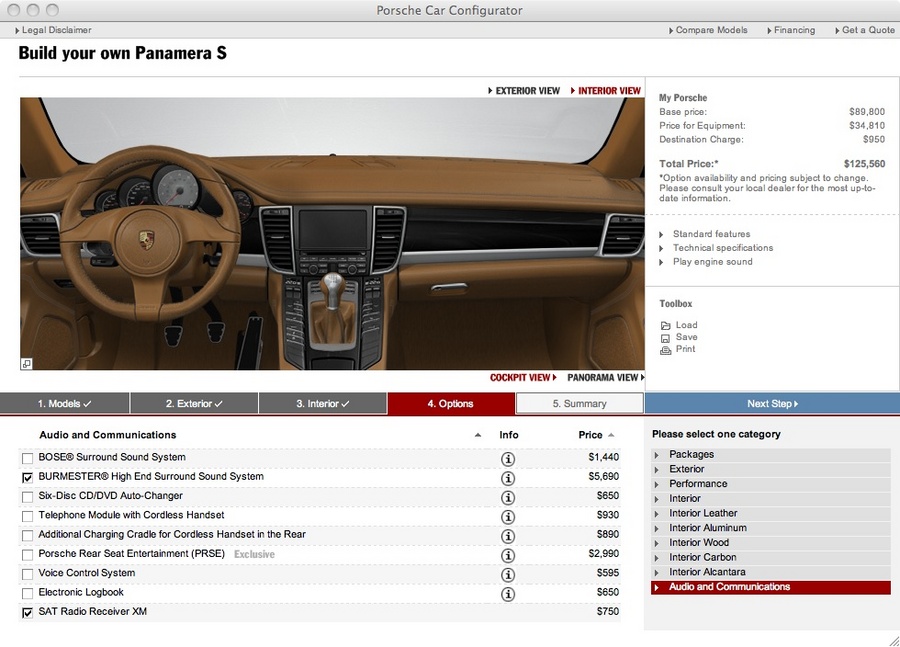Open info for Voice Control System
Viewport: 900px width, 647px height.
coord(507,575)
